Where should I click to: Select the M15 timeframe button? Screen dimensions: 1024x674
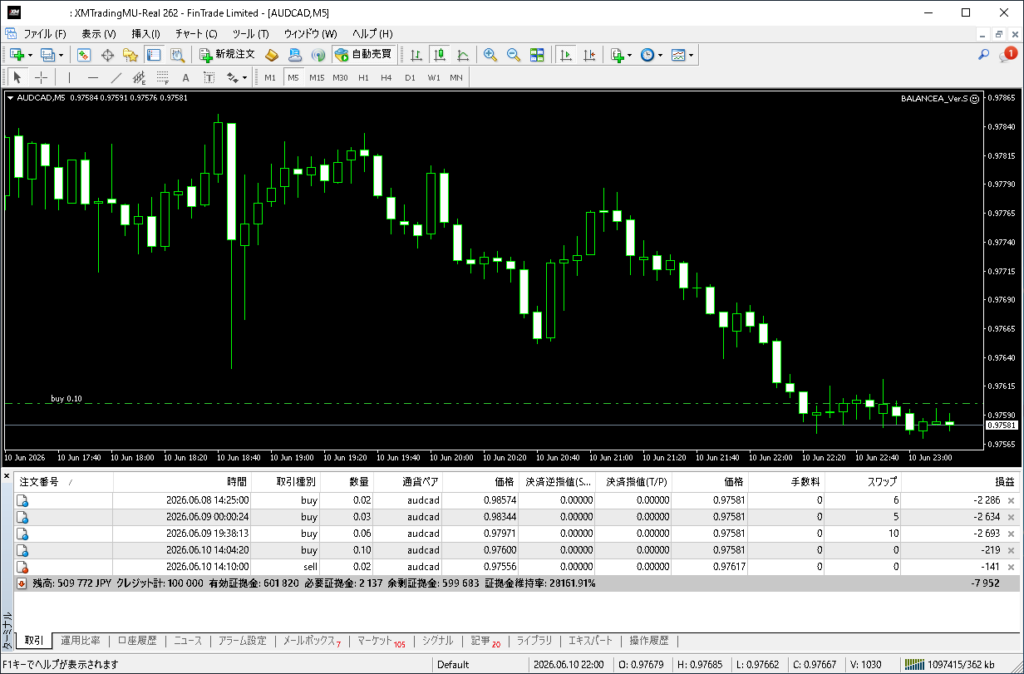(317, 78)
